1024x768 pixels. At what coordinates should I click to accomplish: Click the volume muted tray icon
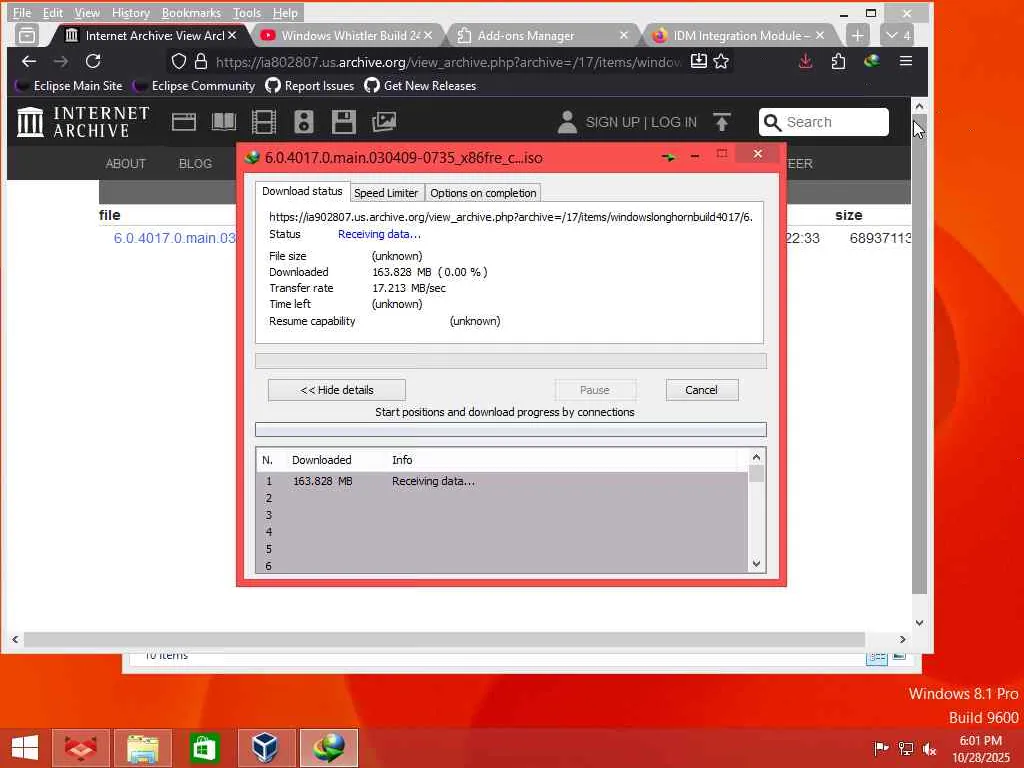929,748
